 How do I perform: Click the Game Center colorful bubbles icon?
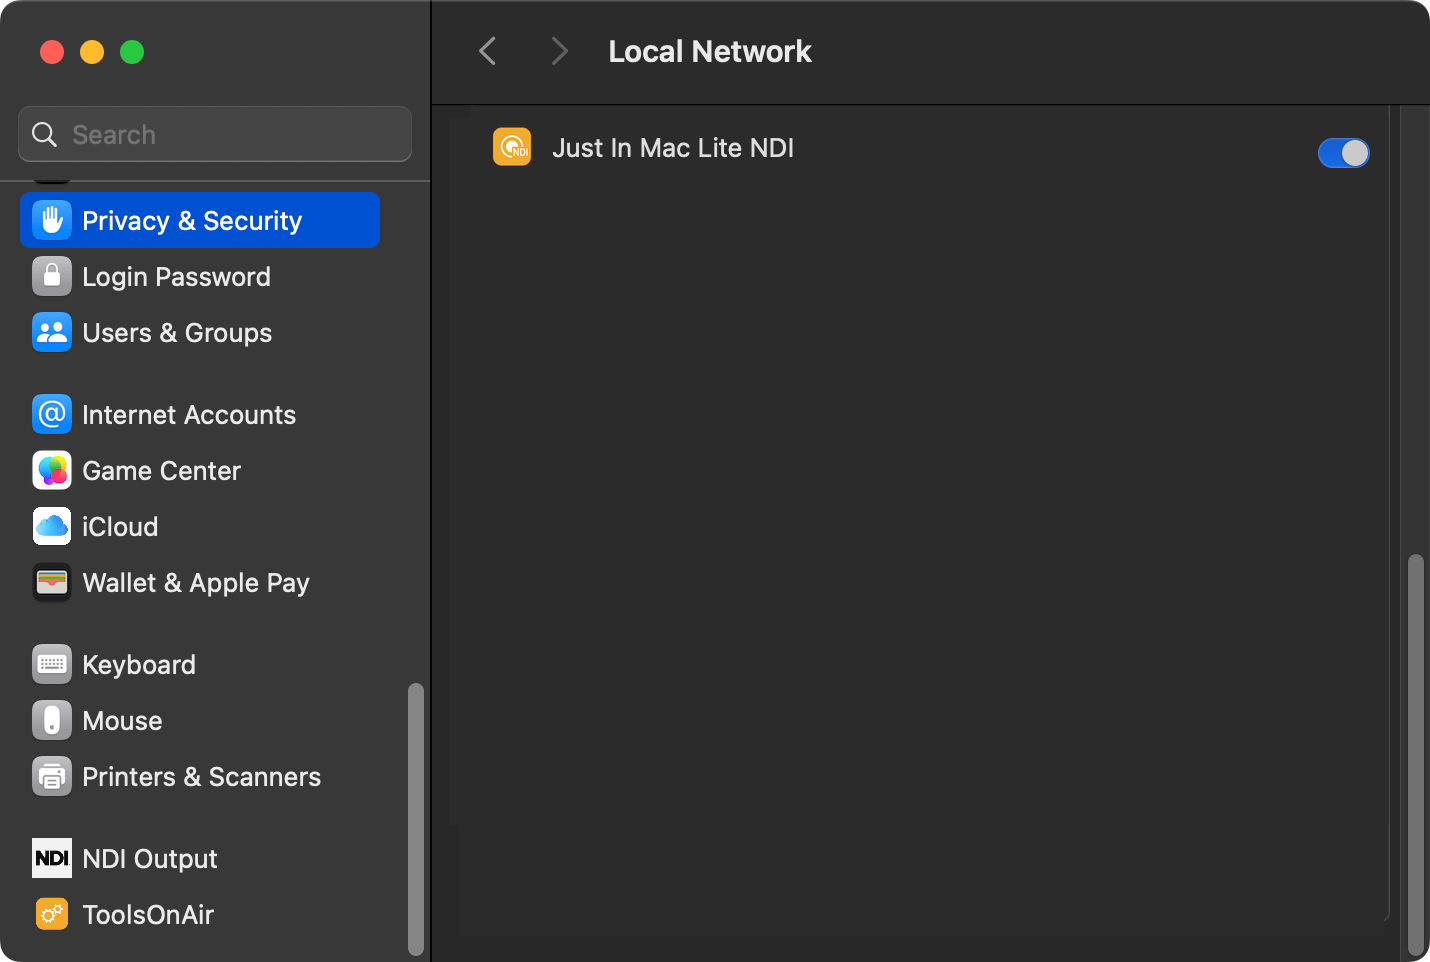tap(52, 470)
